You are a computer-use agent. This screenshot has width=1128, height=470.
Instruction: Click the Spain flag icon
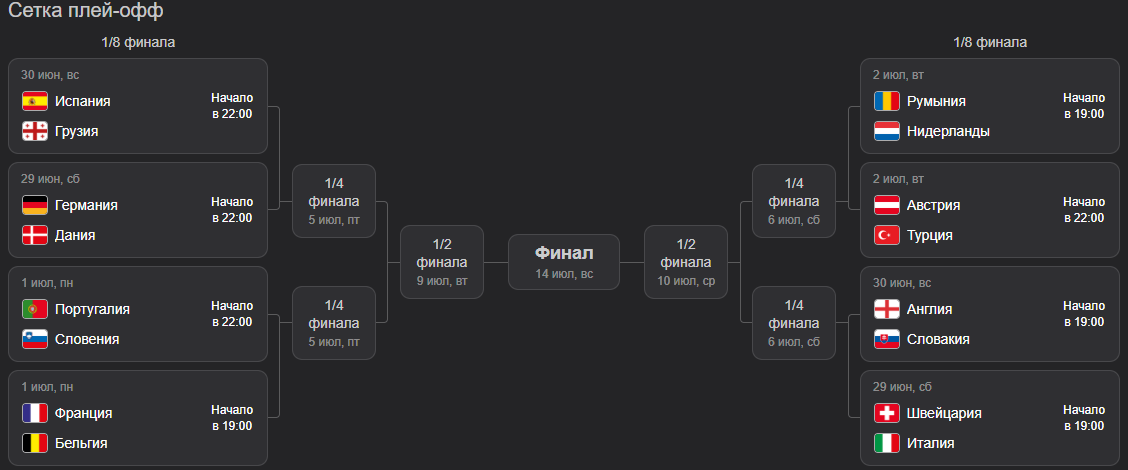coord(35,101)
